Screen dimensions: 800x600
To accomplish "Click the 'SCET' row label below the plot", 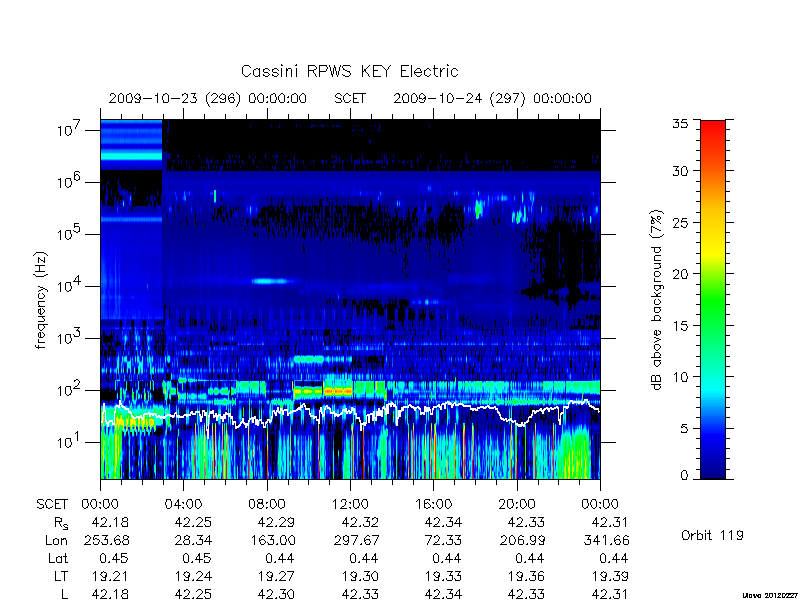I will pos(52,505).
